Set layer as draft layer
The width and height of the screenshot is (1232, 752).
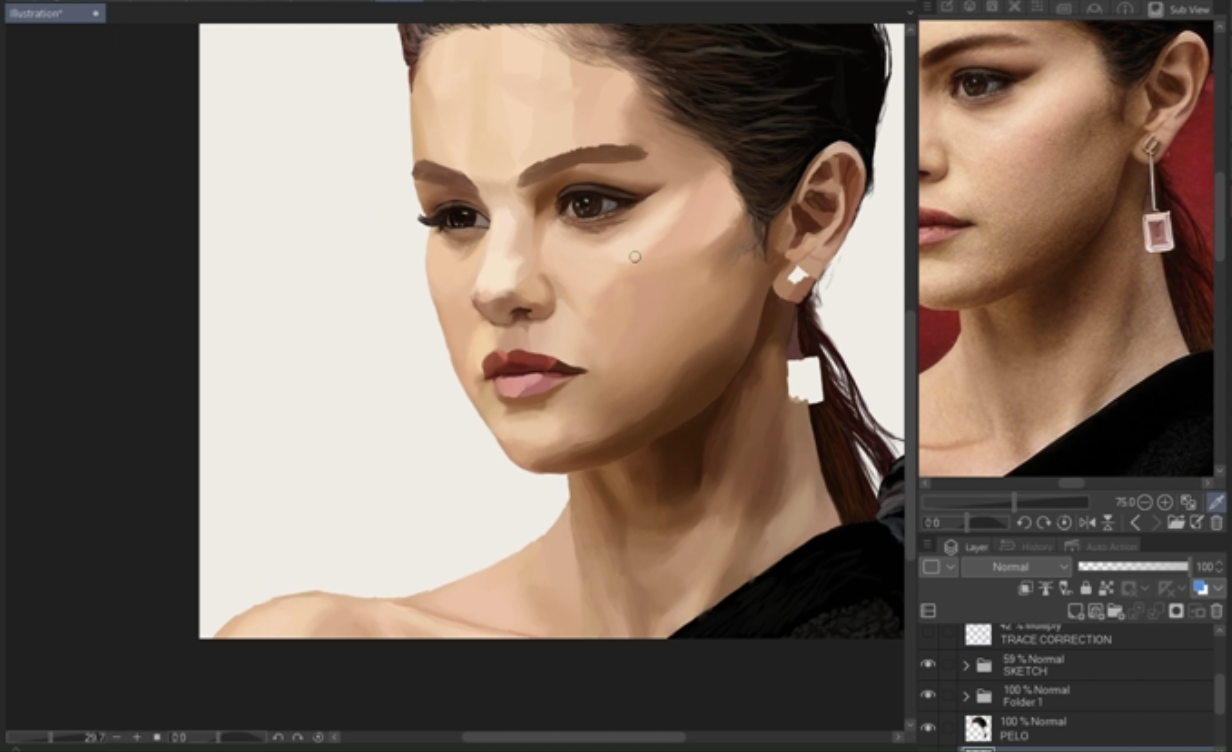[x=1066, y=588]
